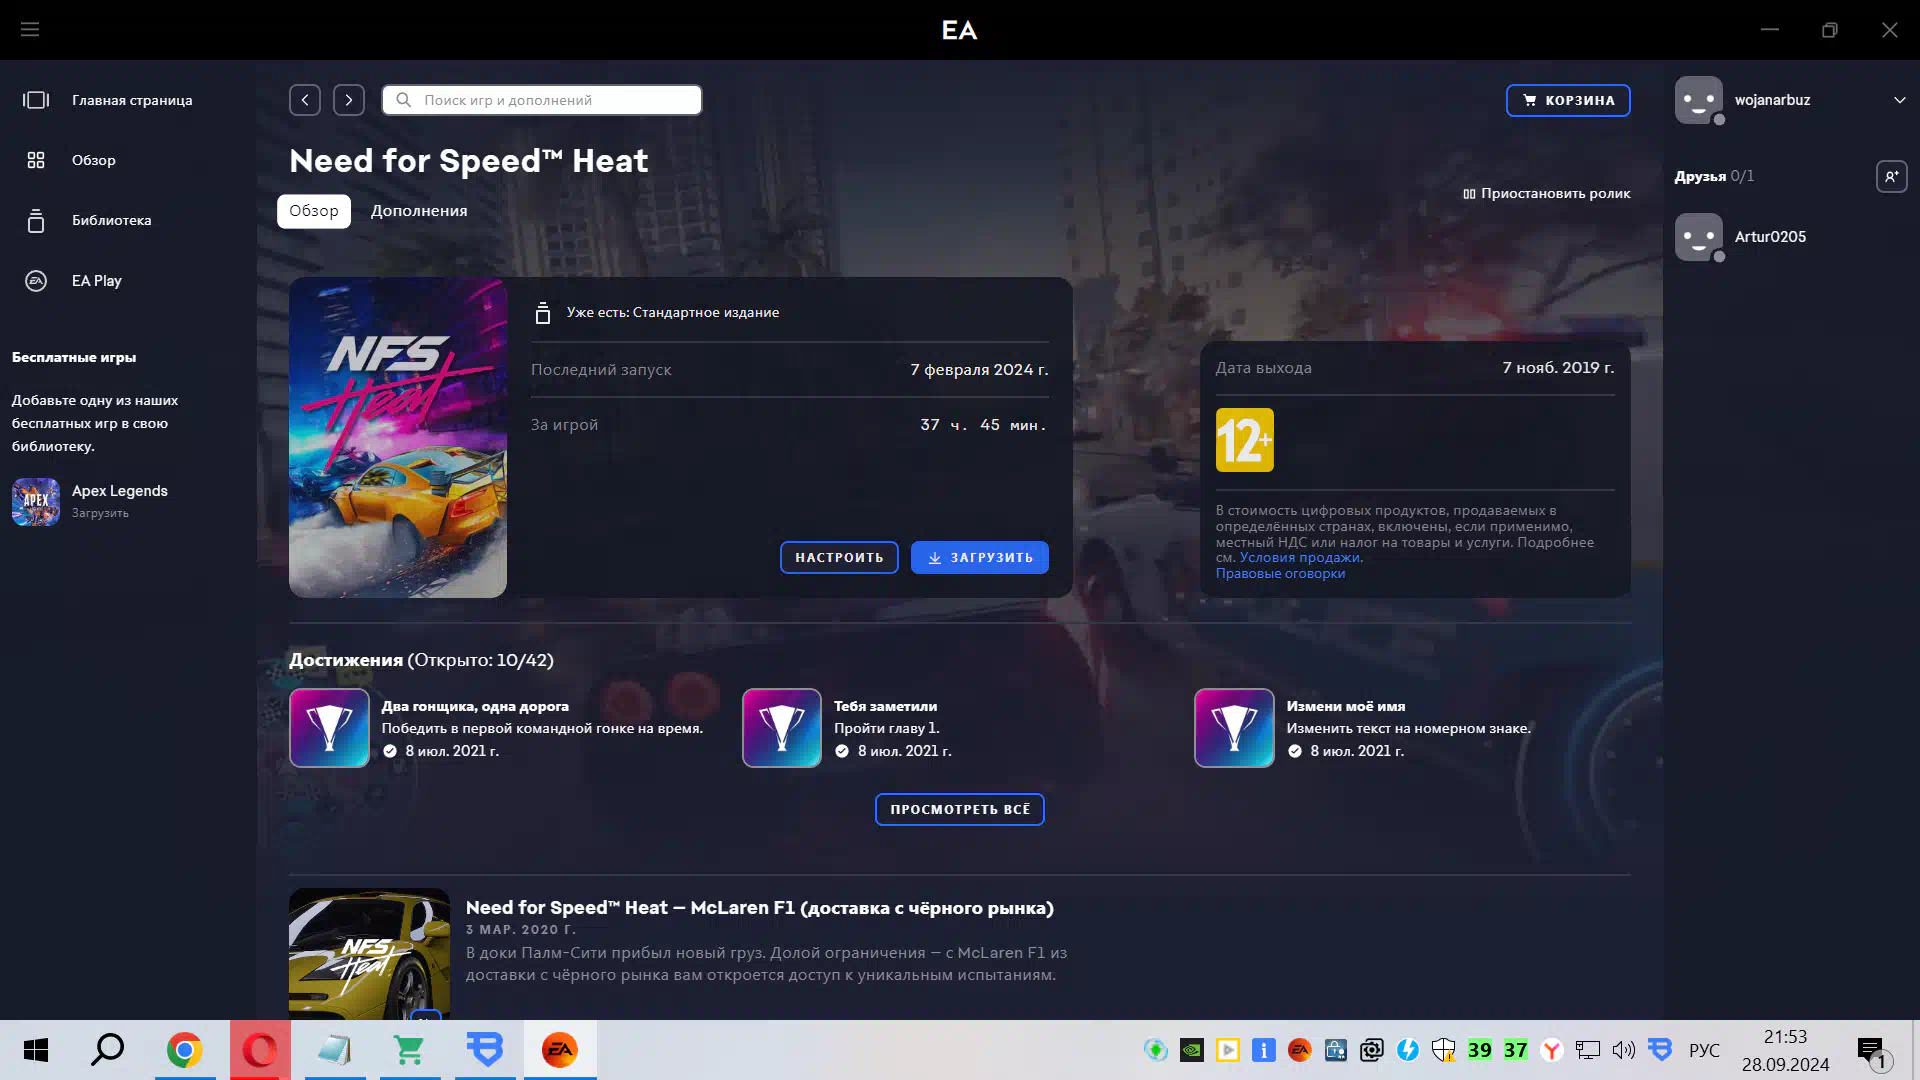The height and width of the screenshot is (1080, 1920).
Task: Click Достижения (Открыто: 10/42) heading
Action: pyautogui.click(x=421, y=660)
